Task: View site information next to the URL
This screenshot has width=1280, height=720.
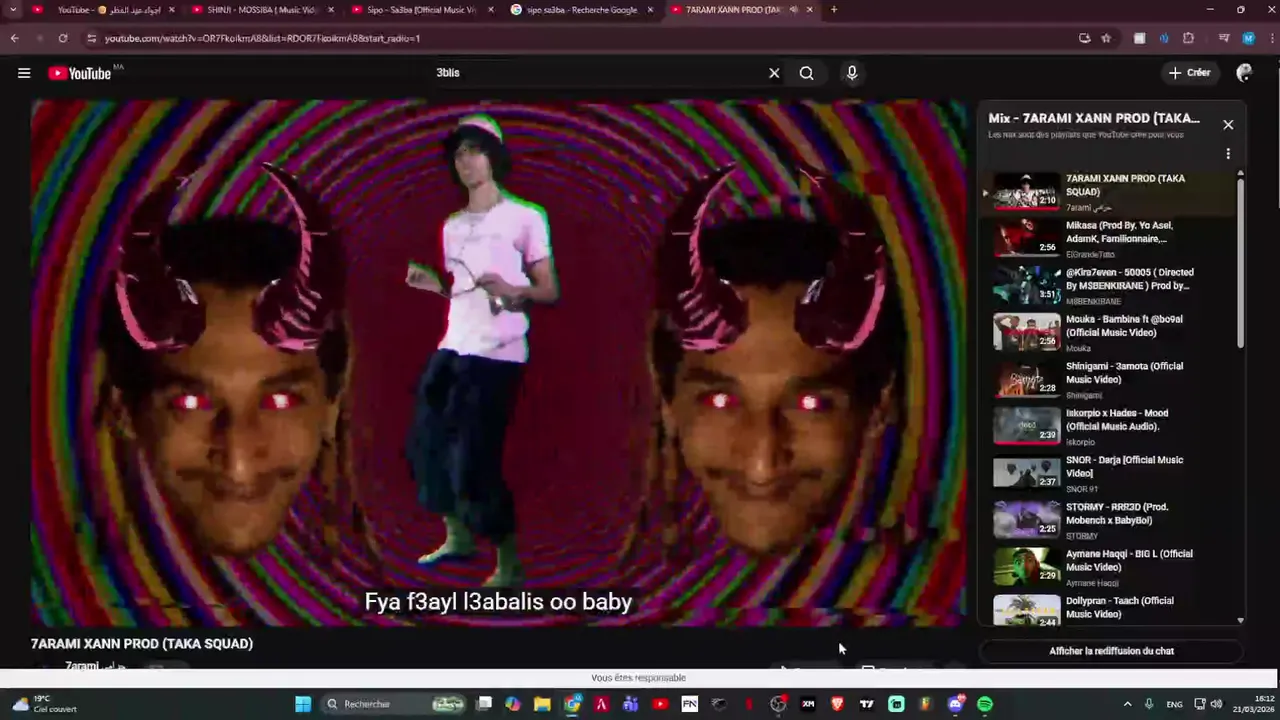Action: pos(91,38)
